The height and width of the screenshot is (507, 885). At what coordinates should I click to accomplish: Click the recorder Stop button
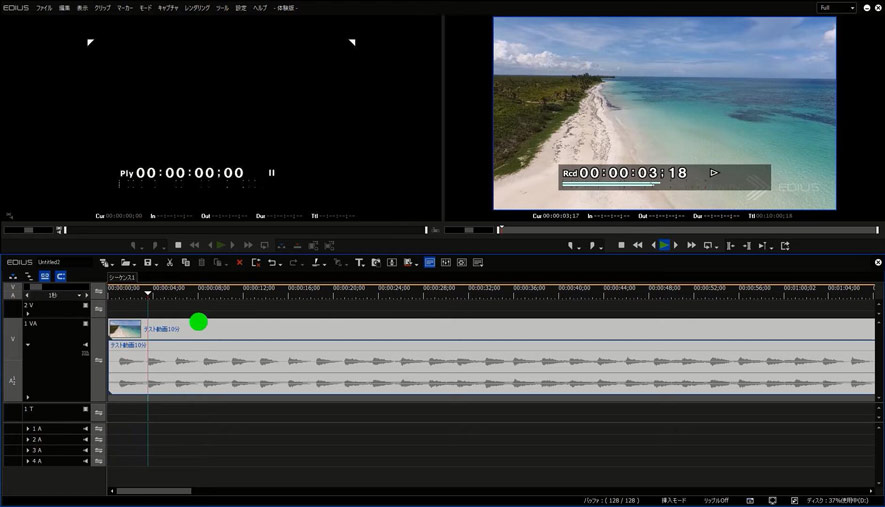click(621, 245)
